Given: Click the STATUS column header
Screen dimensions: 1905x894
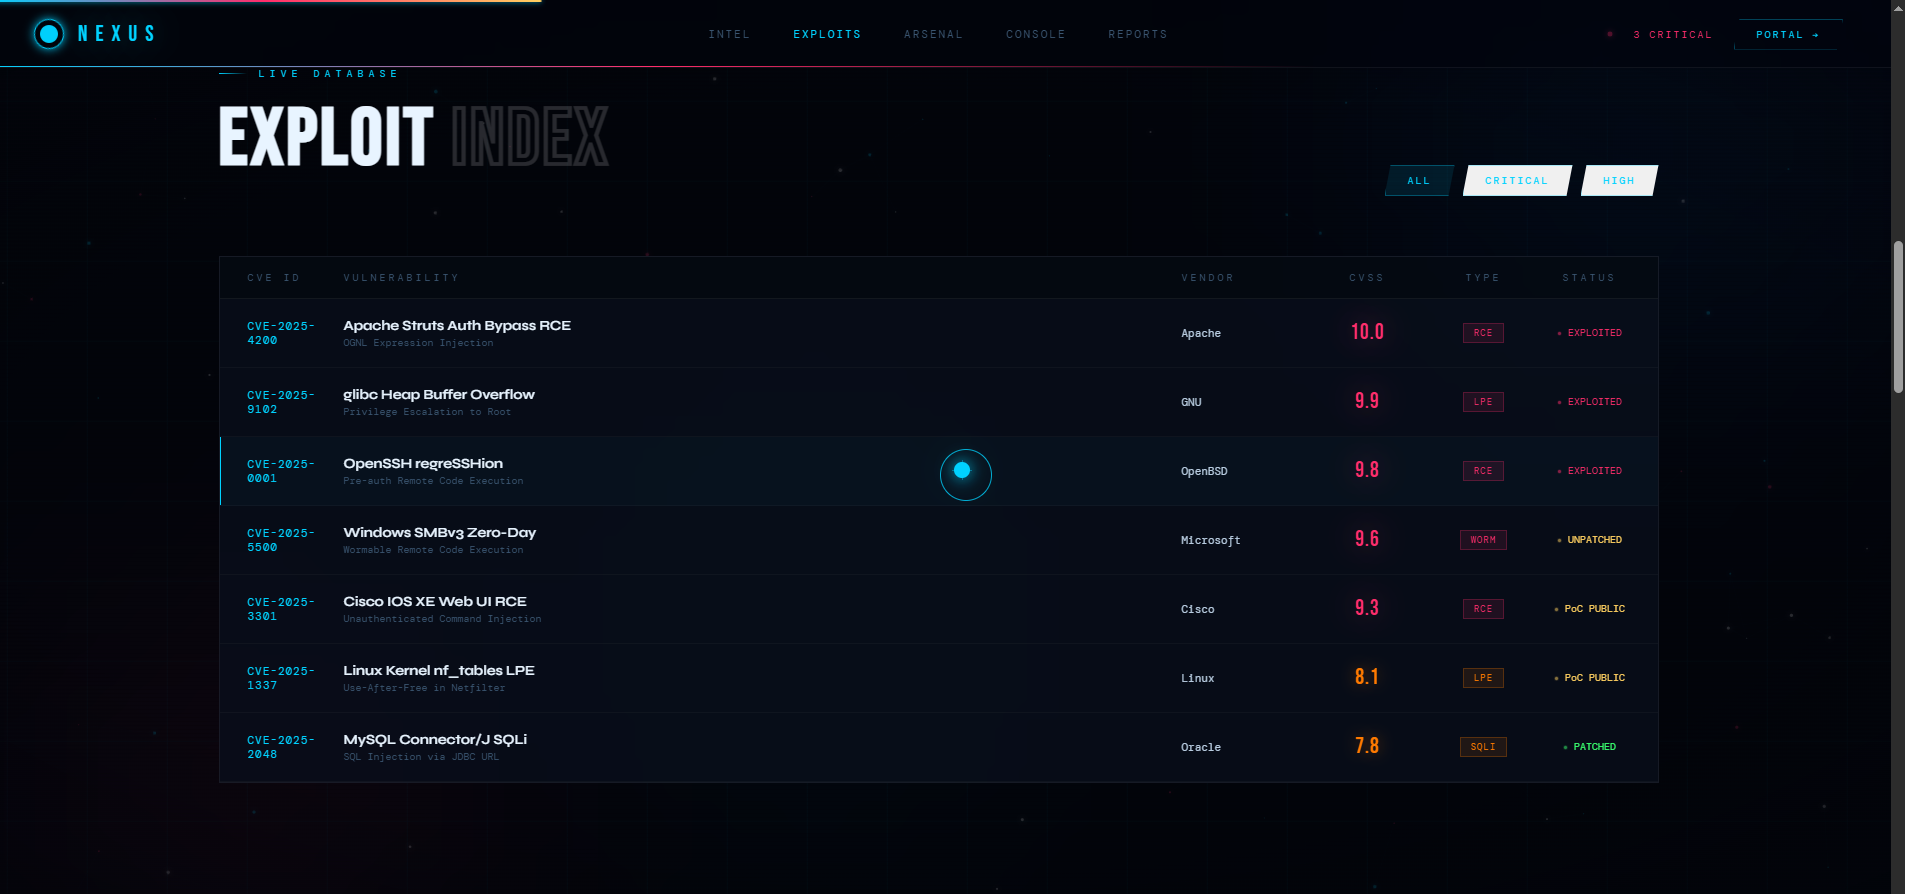Looking at the screenshot, I should (1588, 278).
